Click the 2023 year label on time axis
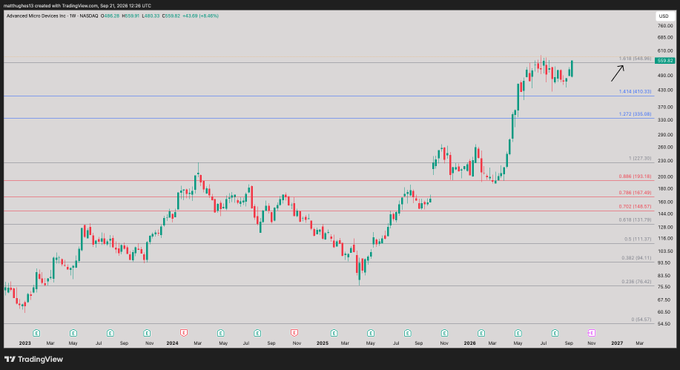Screen dimensions: 680x370 (x=25, y=343)
